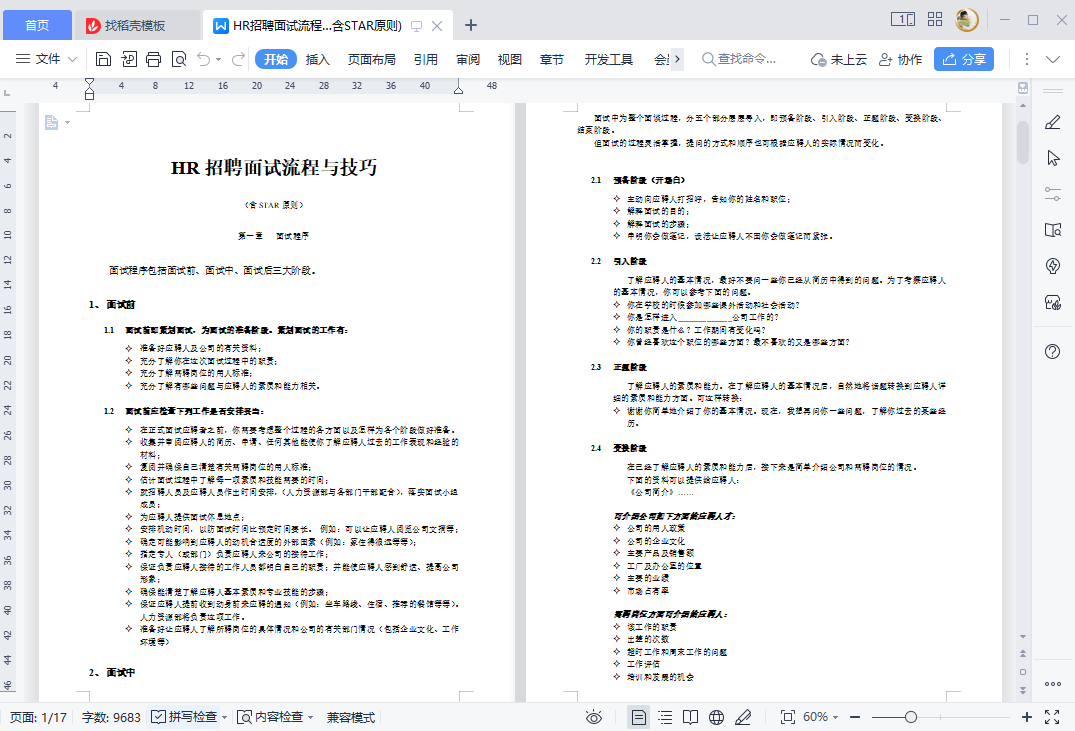This screenshot has height=731, width=1075.
Task: Click the document outline page icon
Action: coord(51,123)
